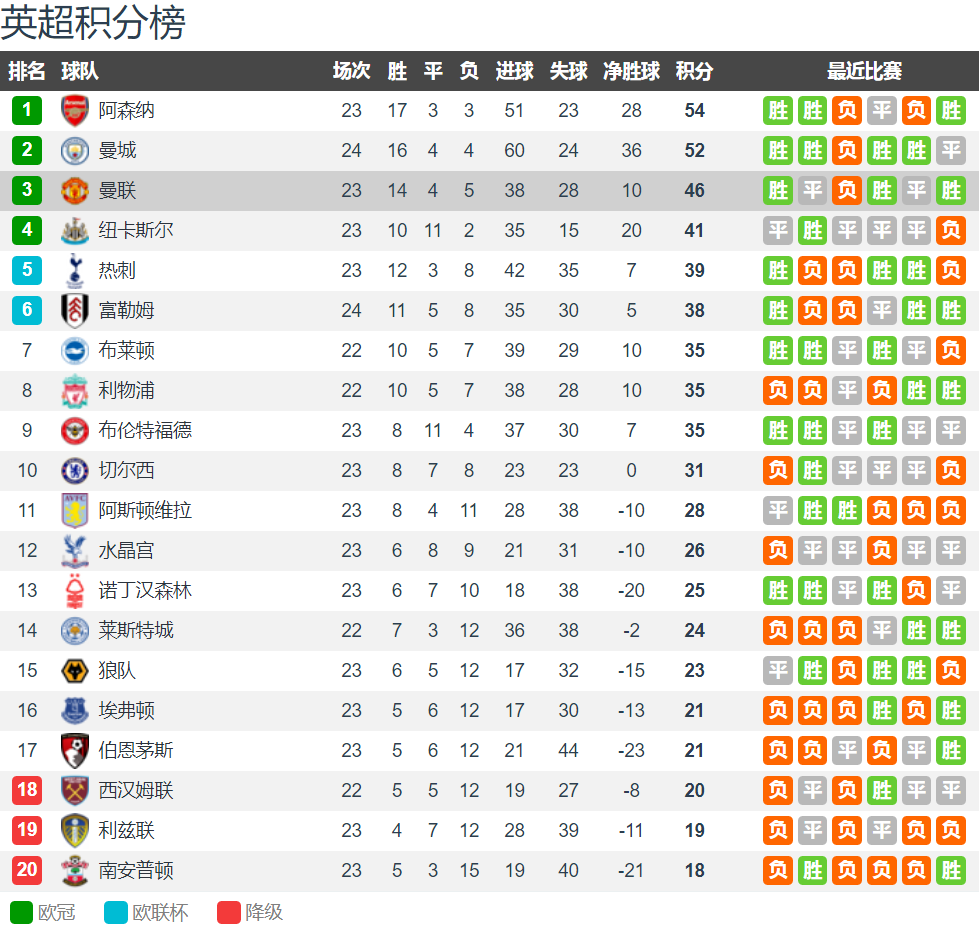This screenshot has height=929, width=979.
Task: Click the Liverpool club crest icon
Action: point(75,391)
